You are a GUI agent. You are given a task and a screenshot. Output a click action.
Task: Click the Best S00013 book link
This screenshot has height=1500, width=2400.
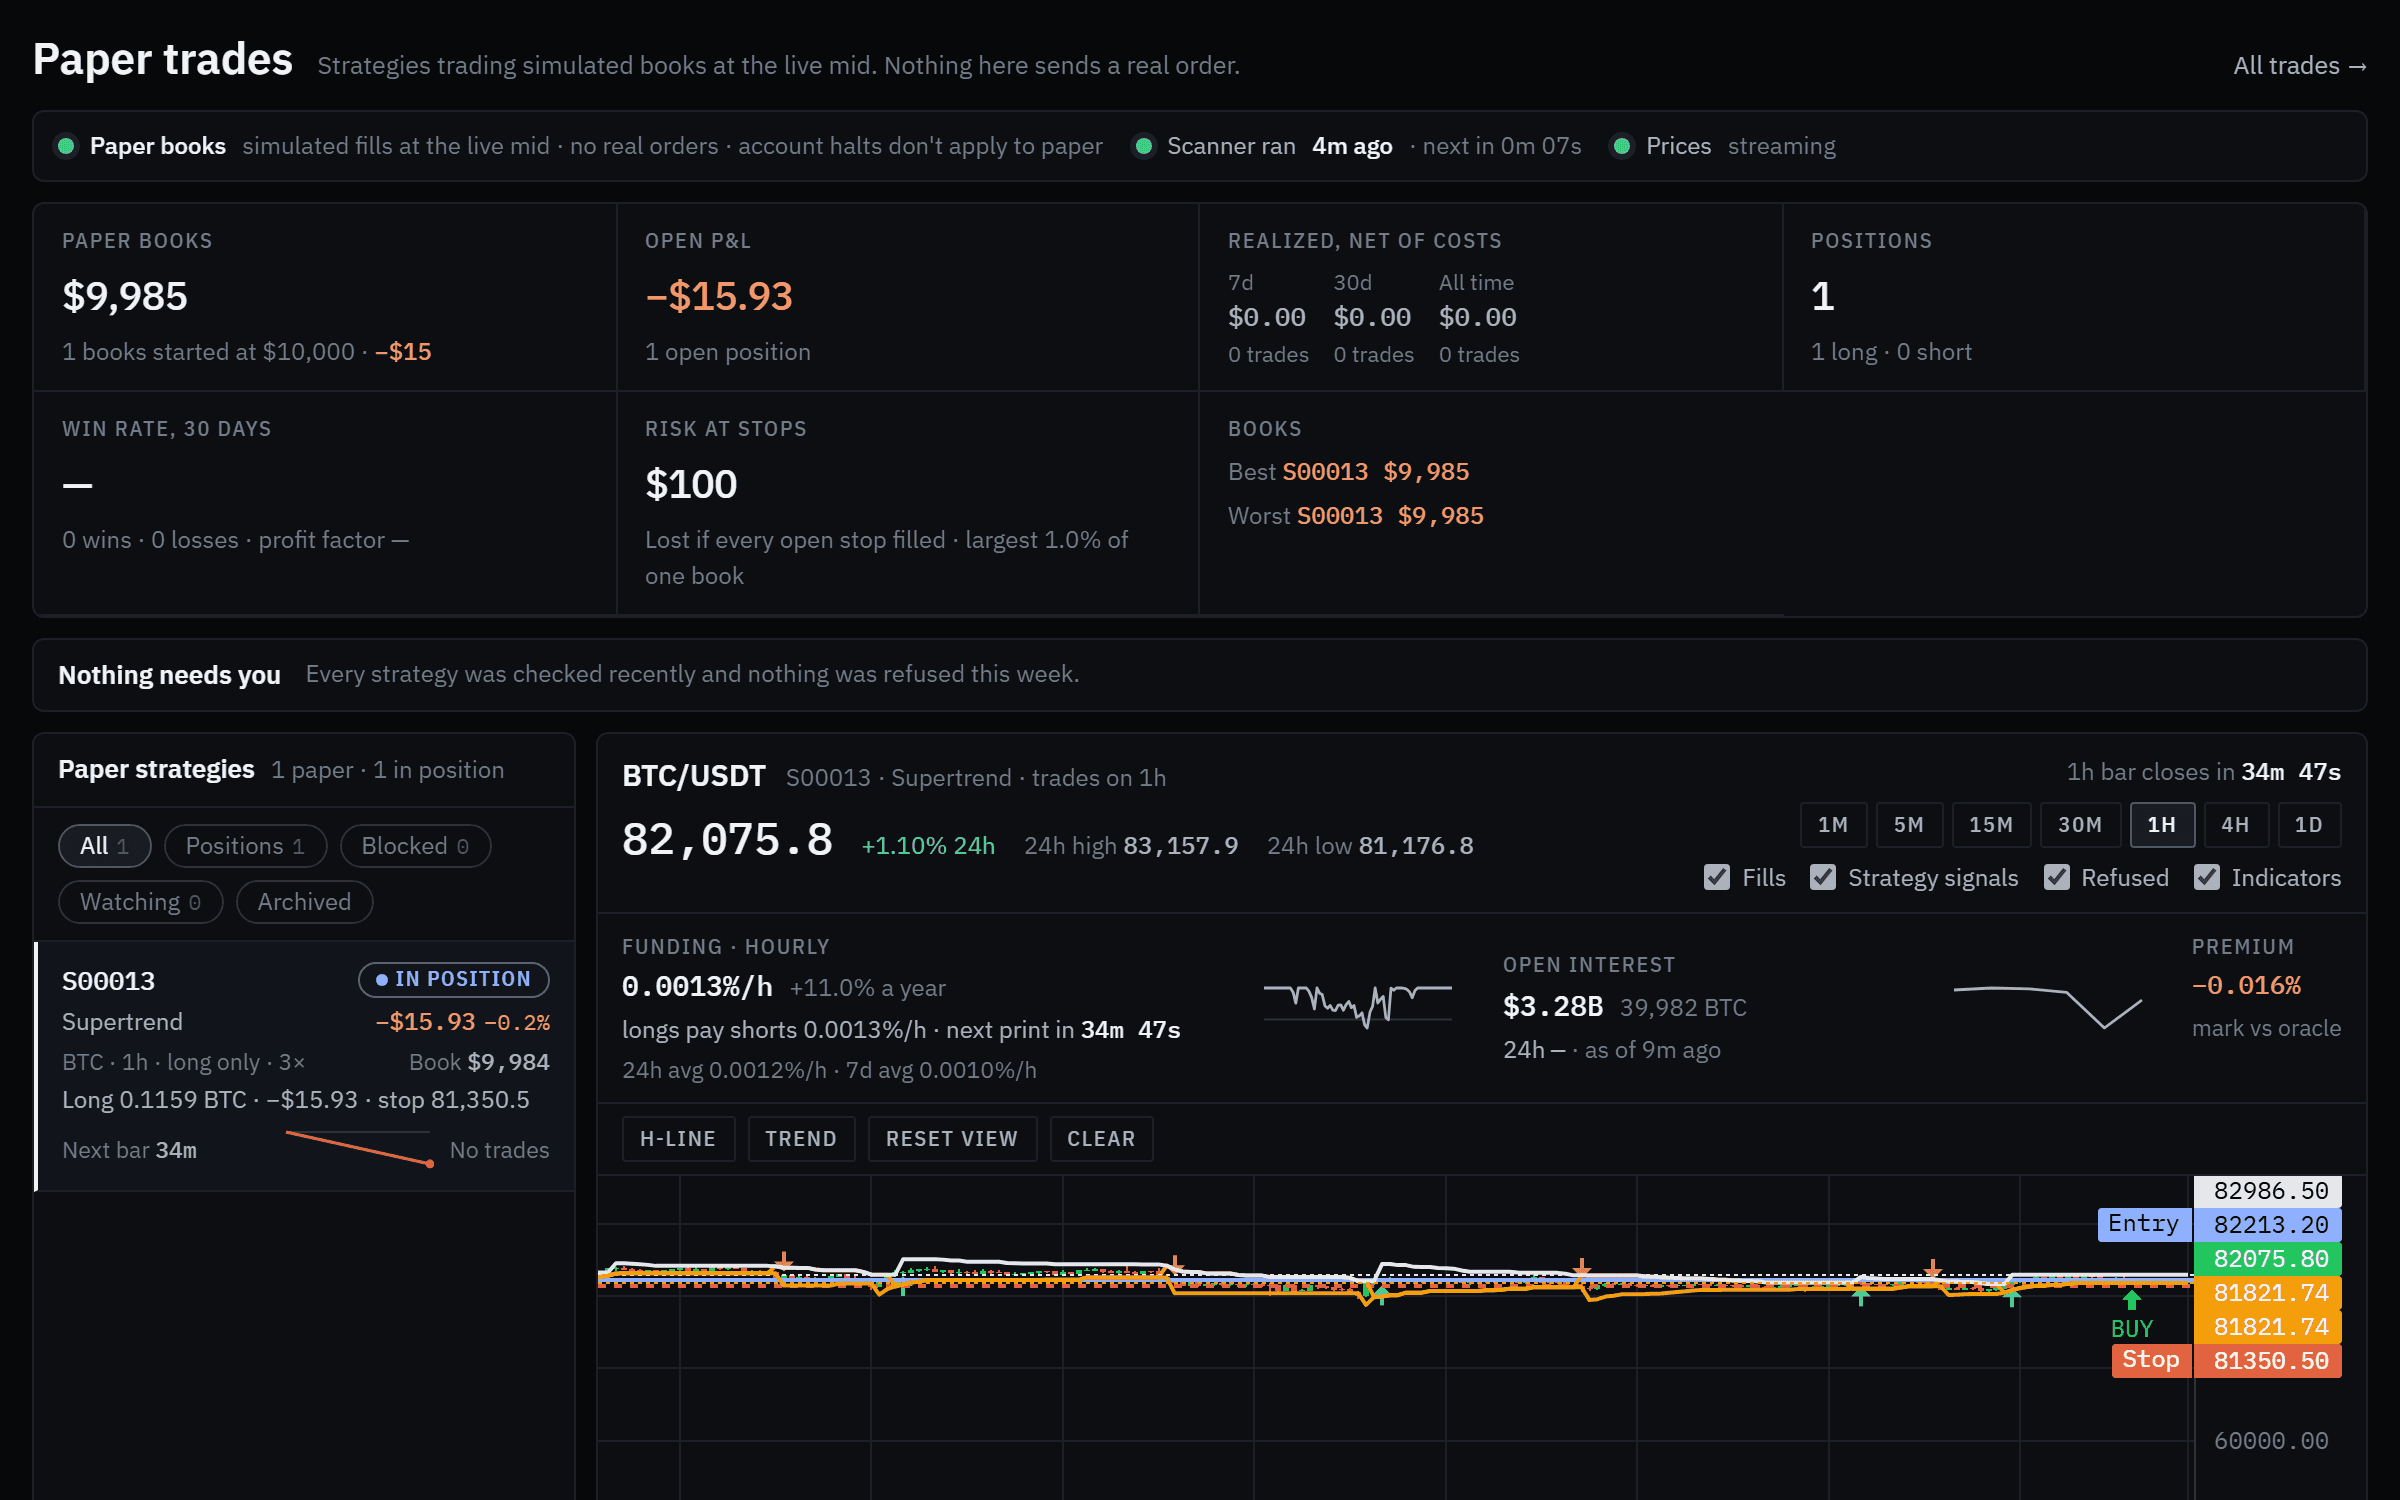(x=1325, y=472)
